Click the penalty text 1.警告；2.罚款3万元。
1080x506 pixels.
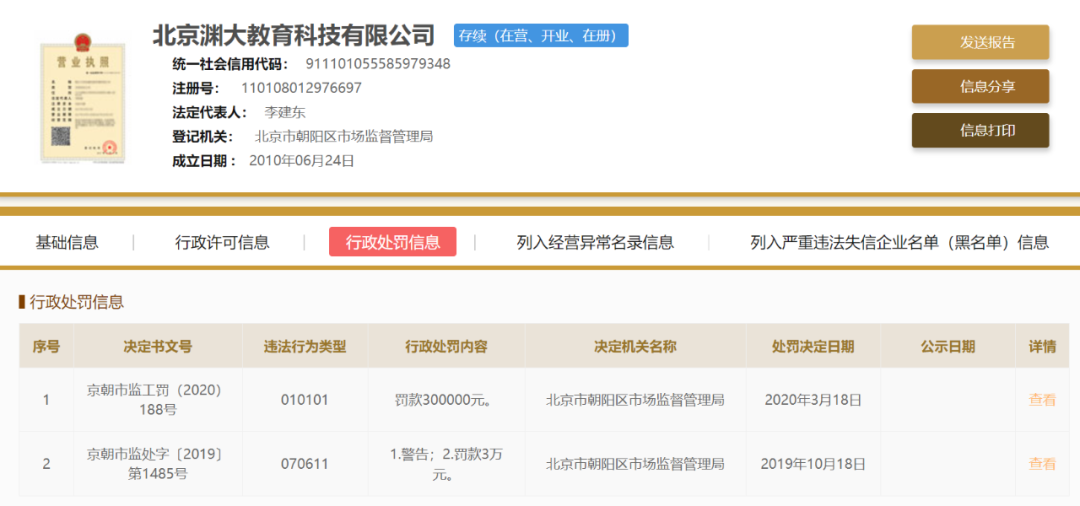[446, 464]
